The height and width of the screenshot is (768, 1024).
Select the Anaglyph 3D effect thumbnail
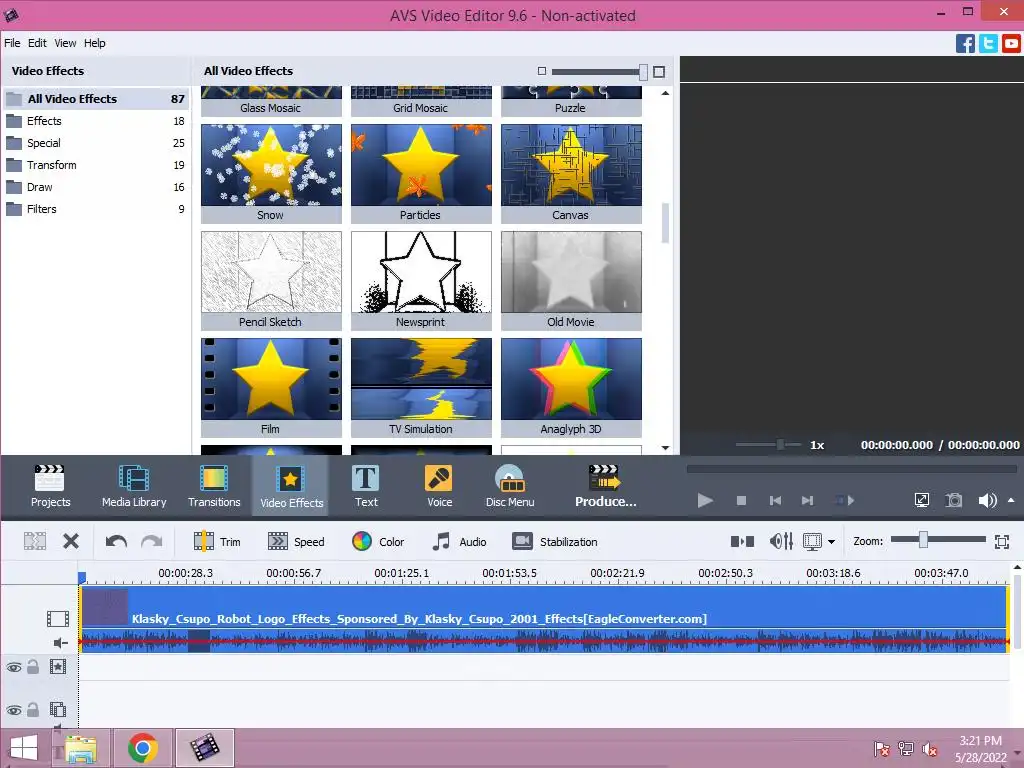click(x=571, y=387)
